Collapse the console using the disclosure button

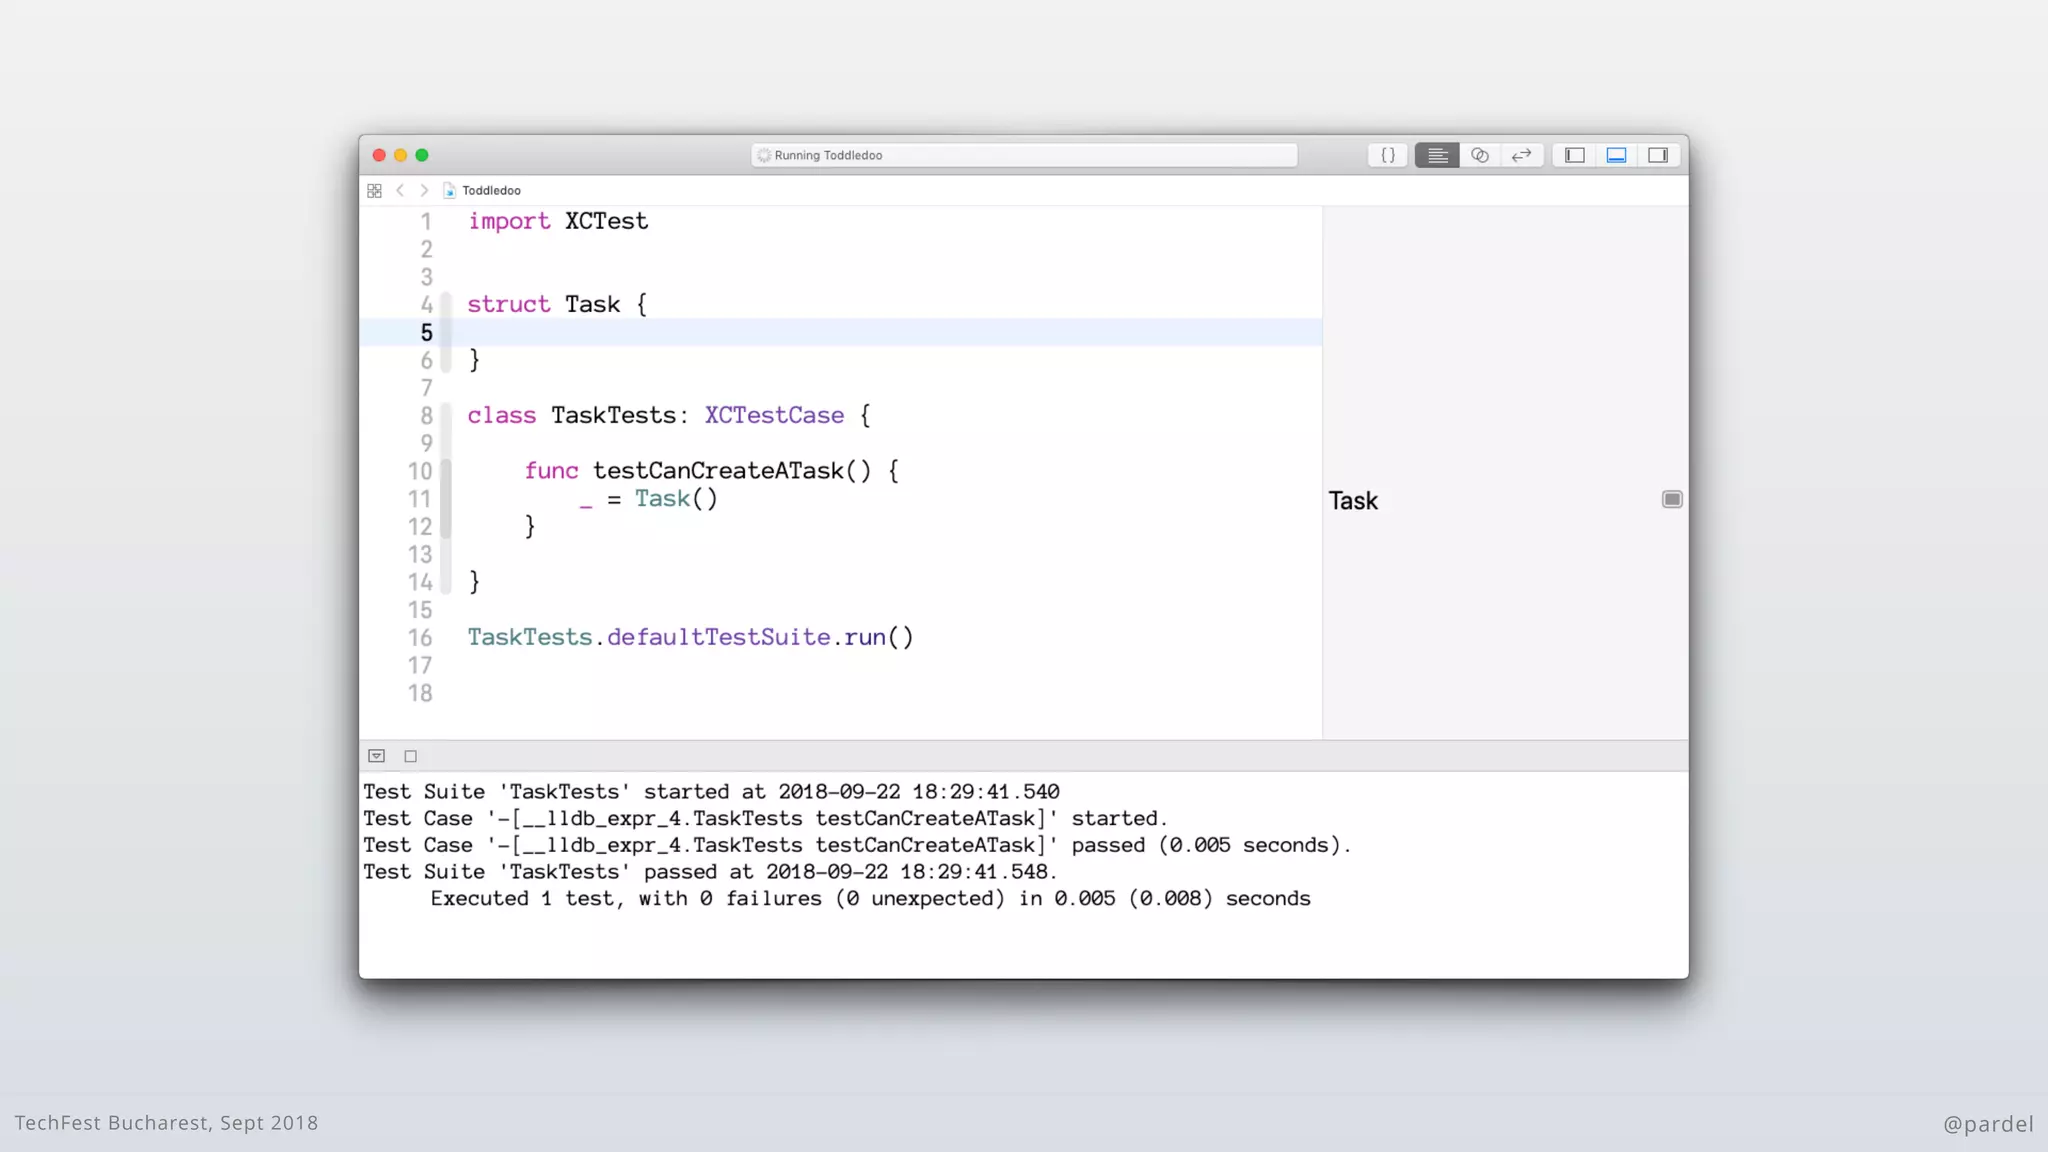point(377,756)
